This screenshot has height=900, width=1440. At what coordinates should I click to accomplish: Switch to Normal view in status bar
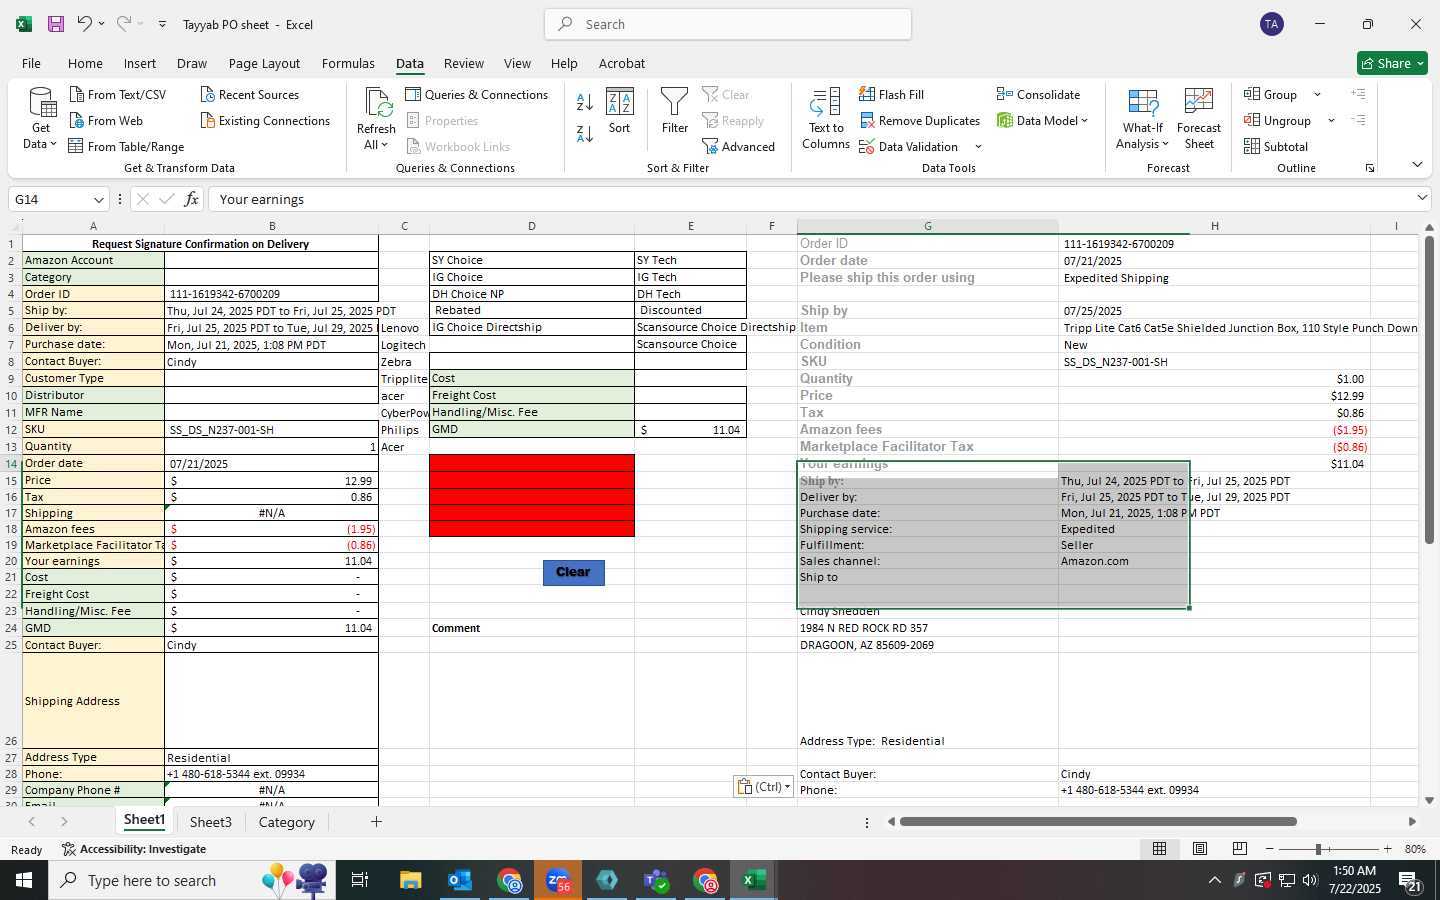point(1159,848)
